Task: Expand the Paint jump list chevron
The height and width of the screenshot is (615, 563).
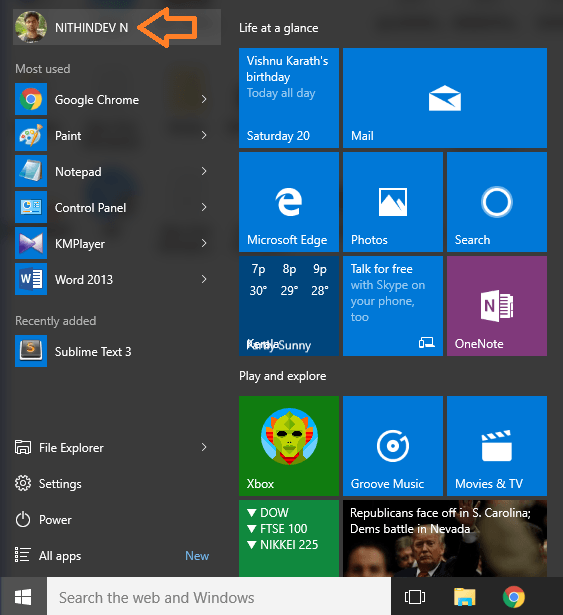Action: [204, 135]
